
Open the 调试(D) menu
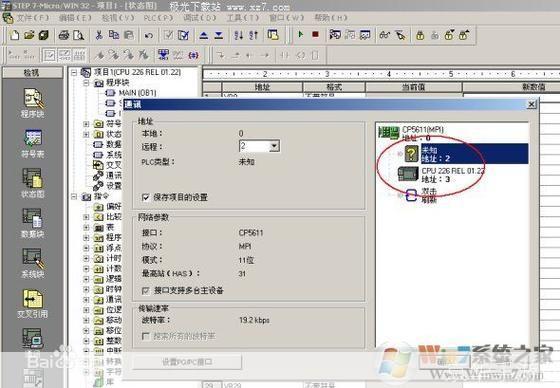(x=200, y=18)
